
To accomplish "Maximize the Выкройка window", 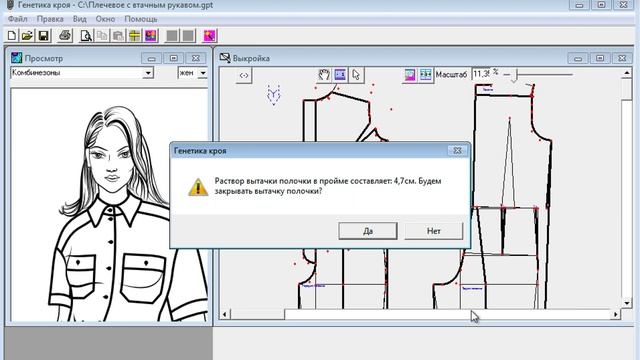I will 600,58.
